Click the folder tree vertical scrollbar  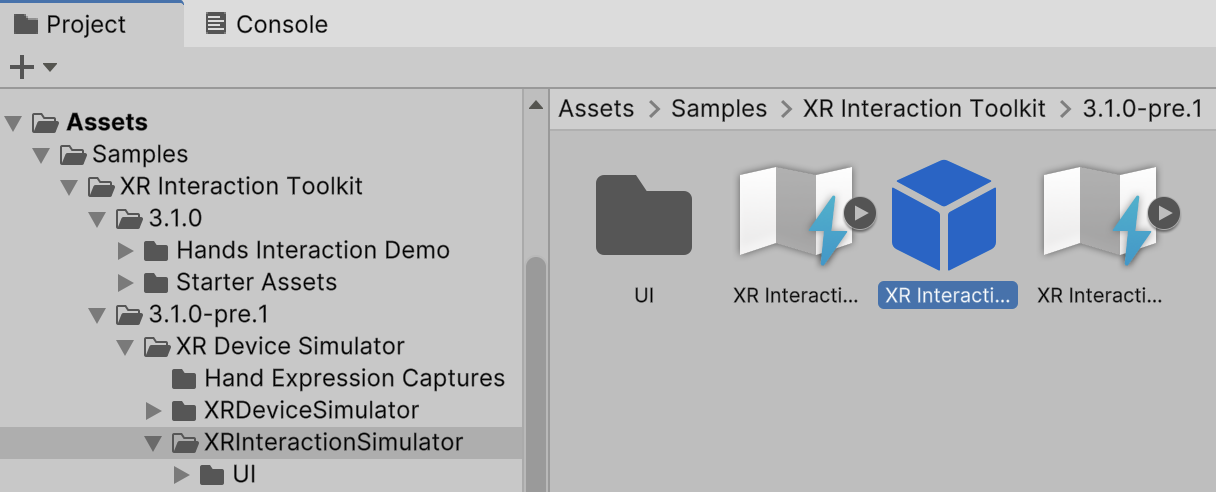point(536,370)
